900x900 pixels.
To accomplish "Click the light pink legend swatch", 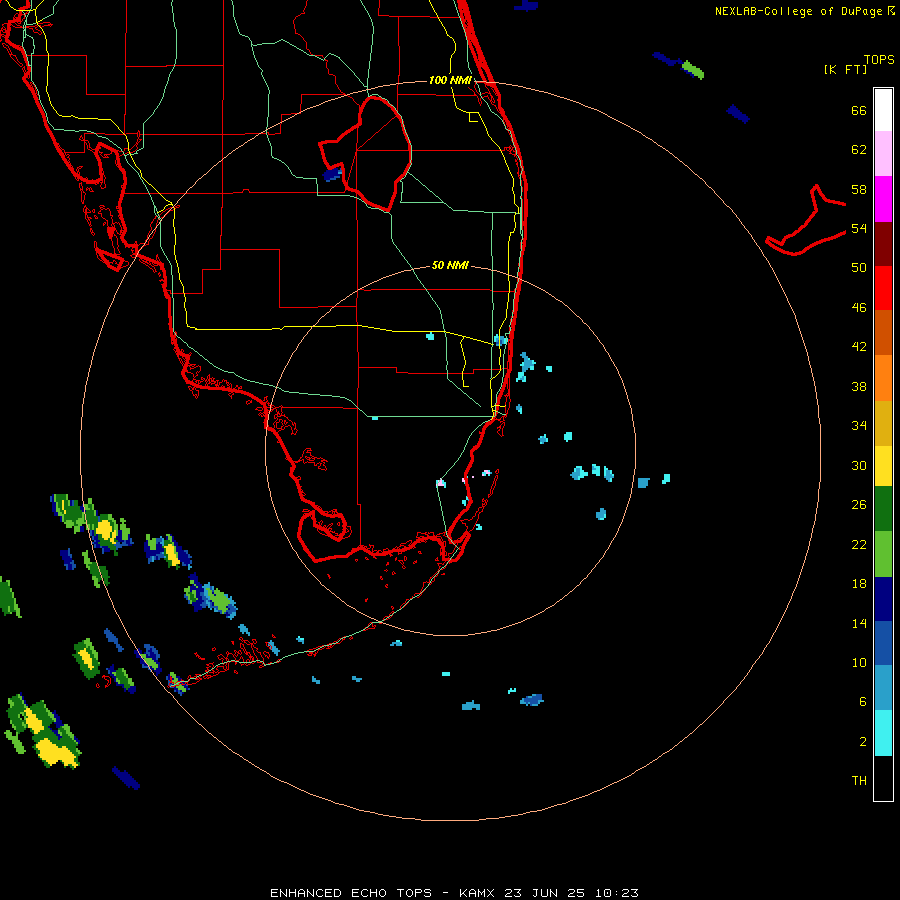I will pyautogui.click(x=883, y=154).
